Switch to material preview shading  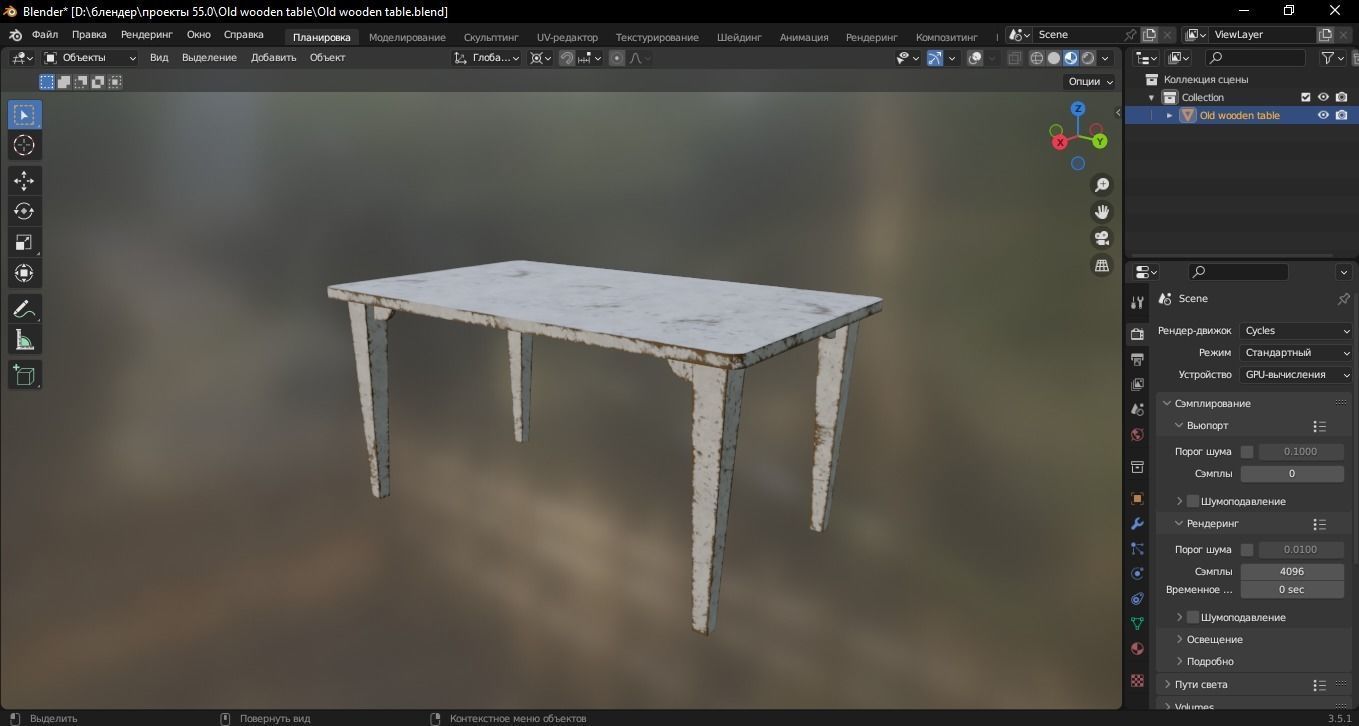1071,58
